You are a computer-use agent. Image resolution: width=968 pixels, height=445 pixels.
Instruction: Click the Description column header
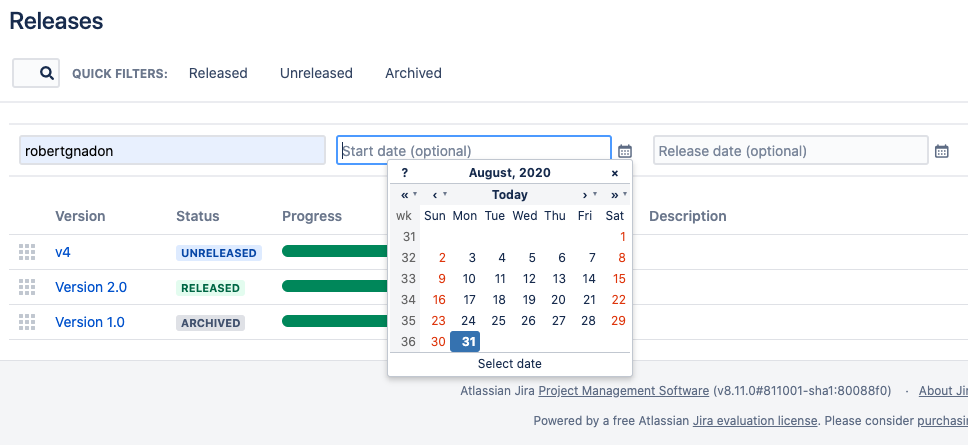point(688,216)
